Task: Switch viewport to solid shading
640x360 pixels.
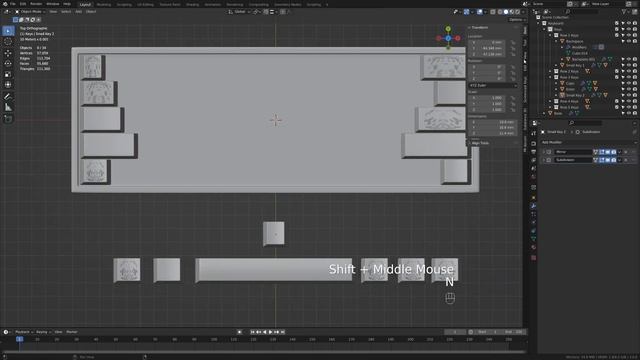Action: point(506,12)
